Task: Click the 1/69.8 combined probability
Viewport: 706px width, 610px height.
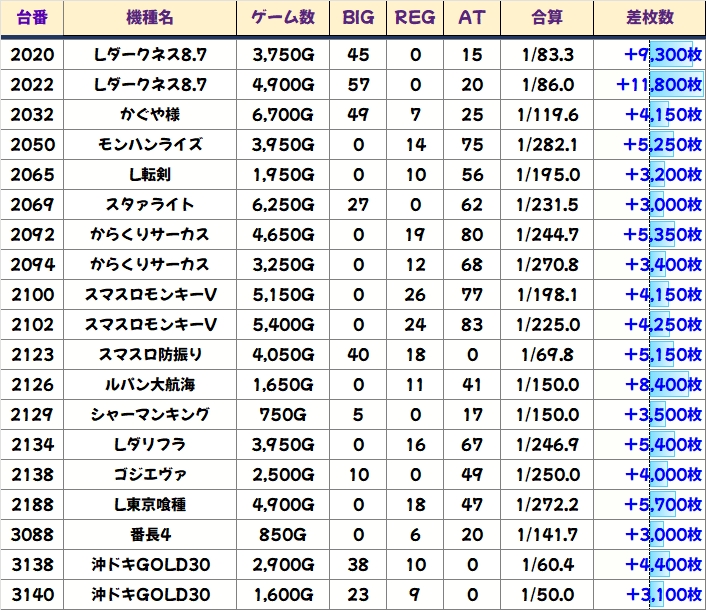Action: (x=548, y=355)
